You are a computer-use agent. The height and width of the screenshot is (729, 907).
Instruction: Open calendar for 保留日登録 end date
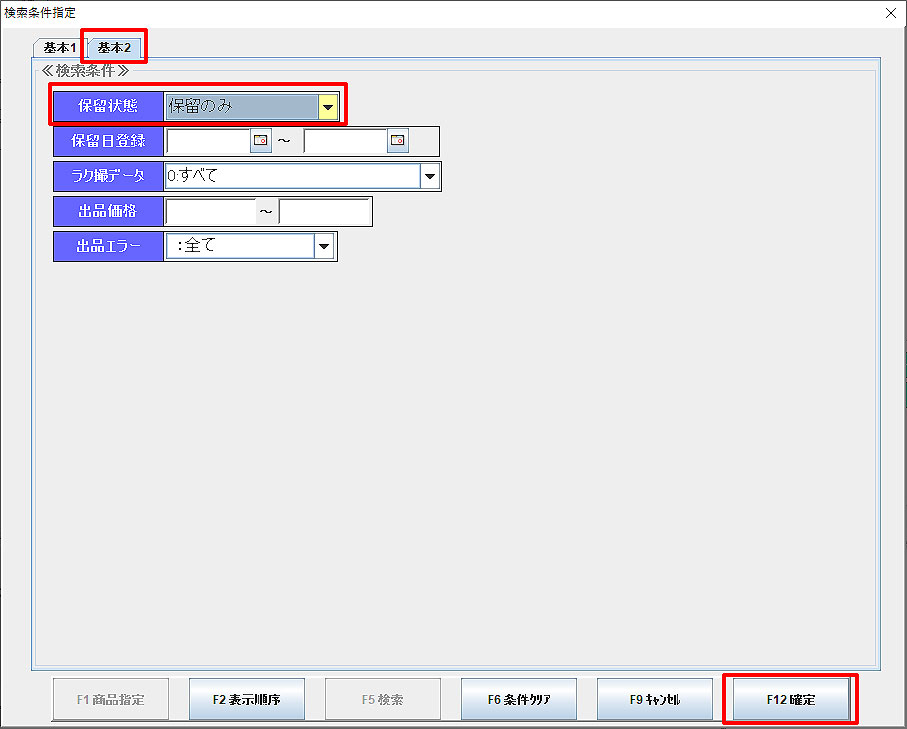click(x=397, y=141)
